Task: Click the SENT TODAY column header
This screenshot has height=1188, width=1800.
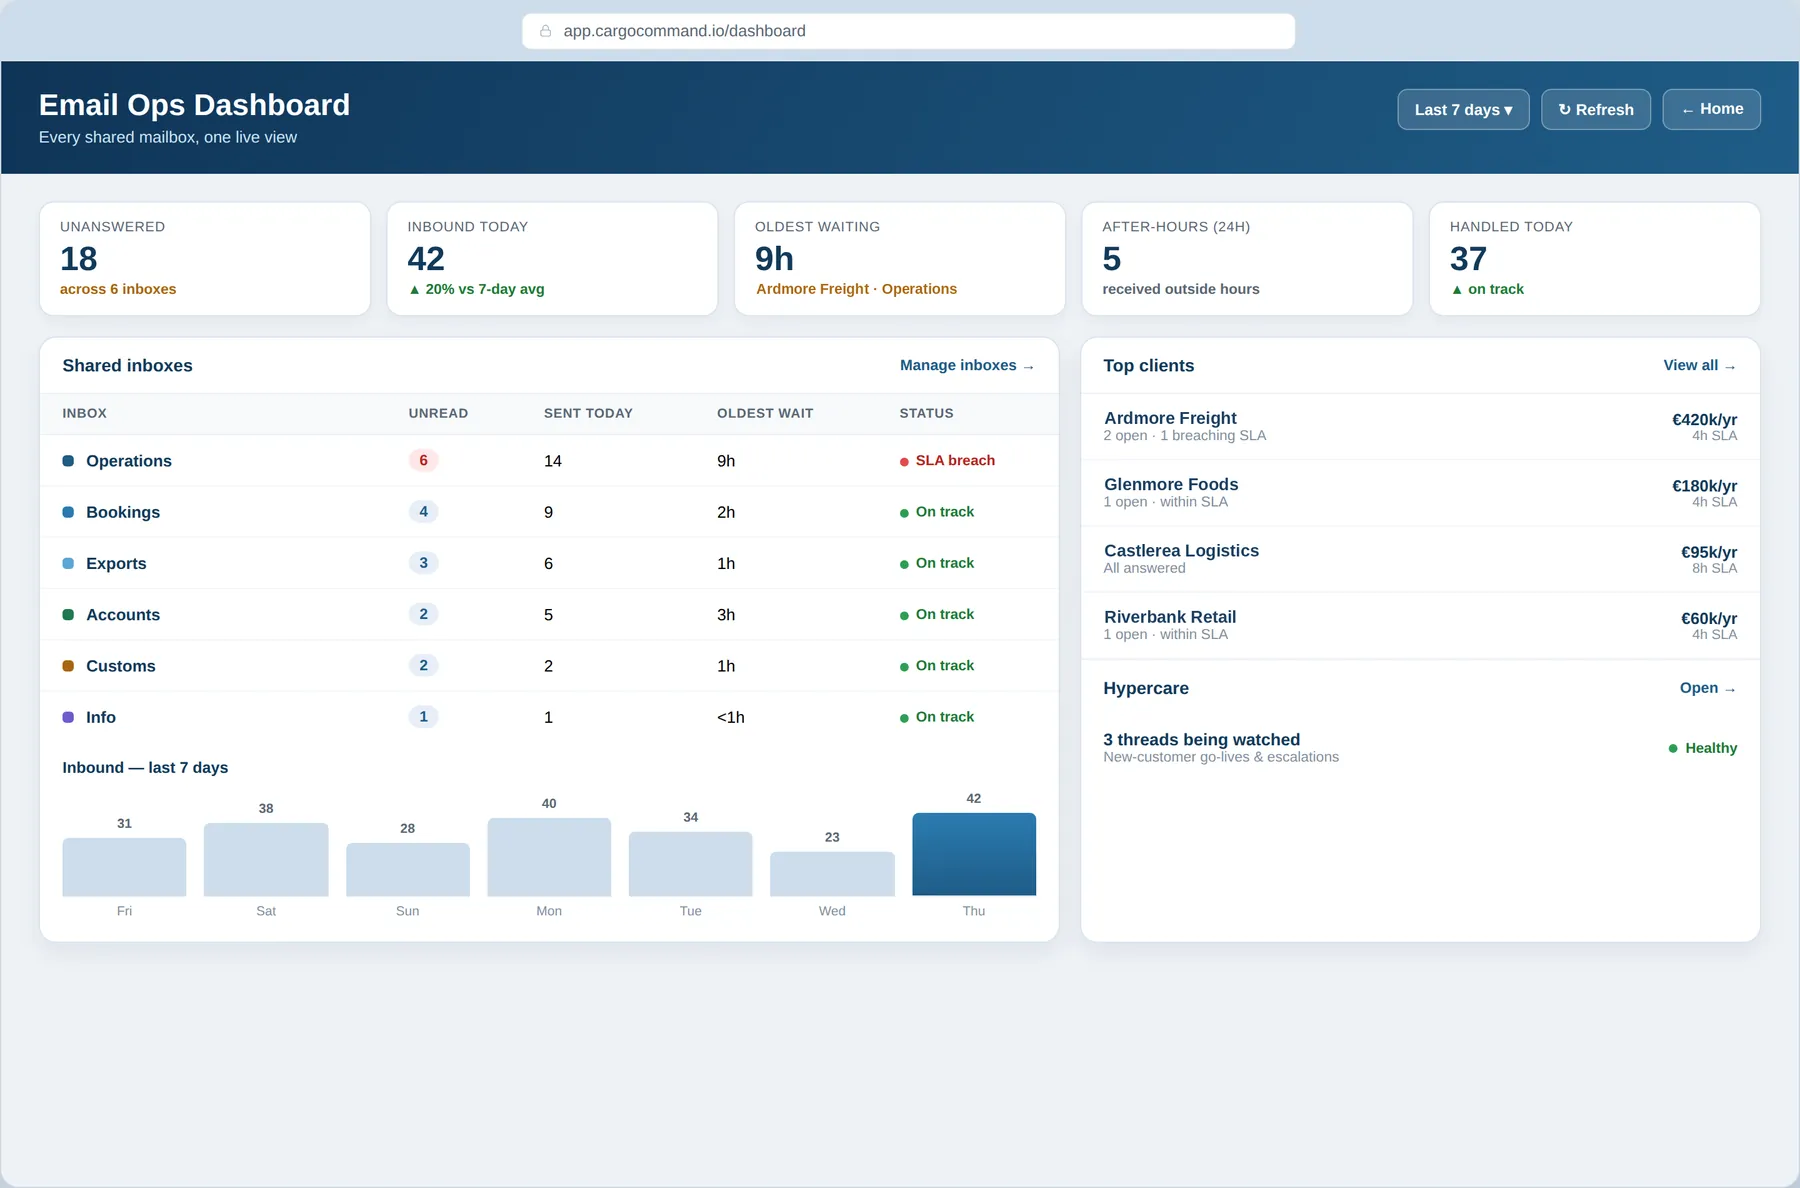Action: (588, 413)
